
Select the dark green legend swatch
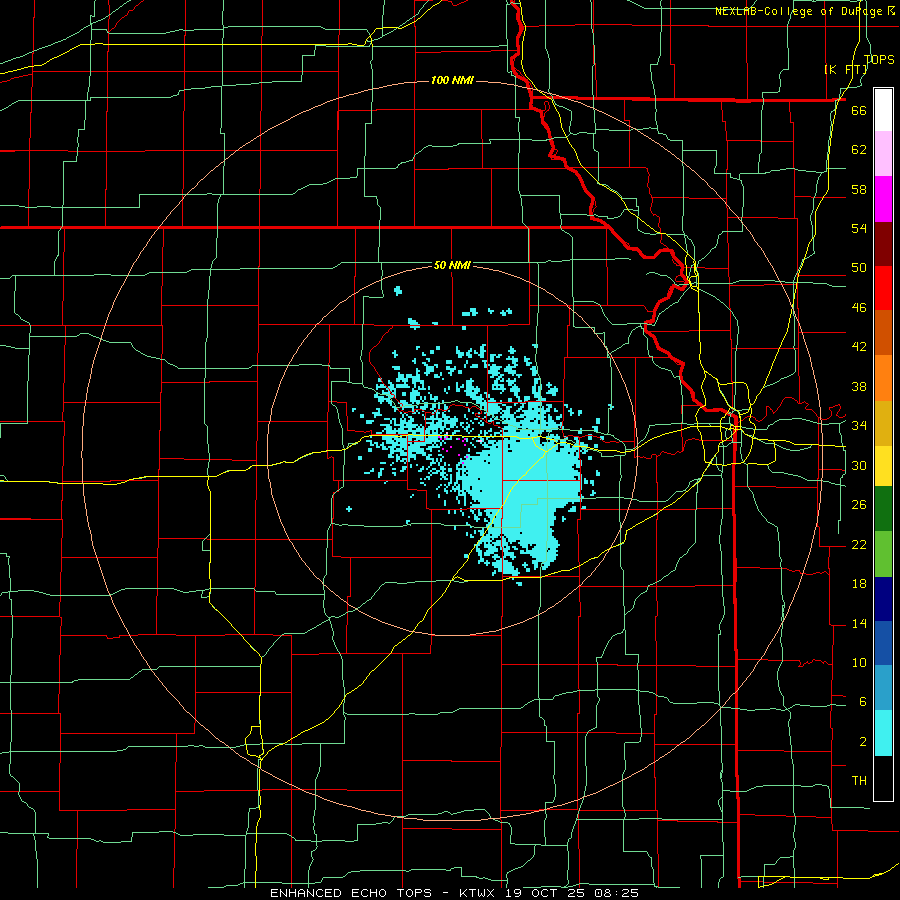click(x=883, y=509)
